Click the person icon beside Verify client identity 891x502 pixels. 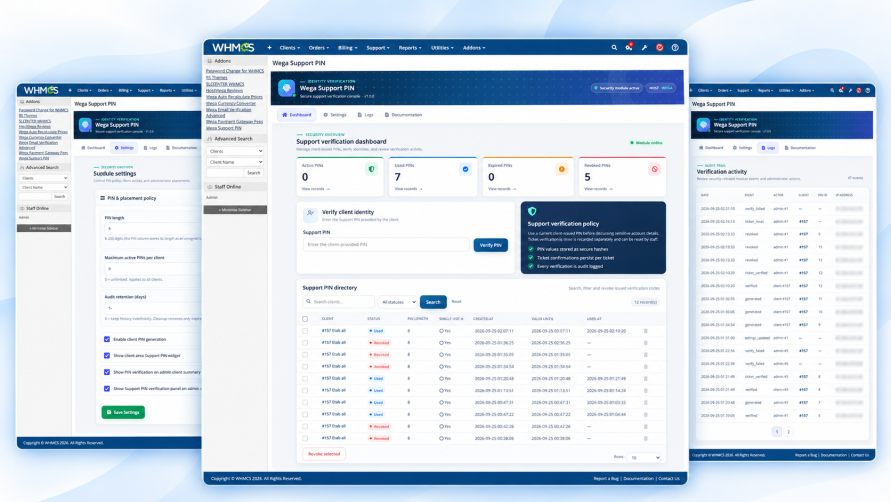pyautogui.click(x=310, y=214)
